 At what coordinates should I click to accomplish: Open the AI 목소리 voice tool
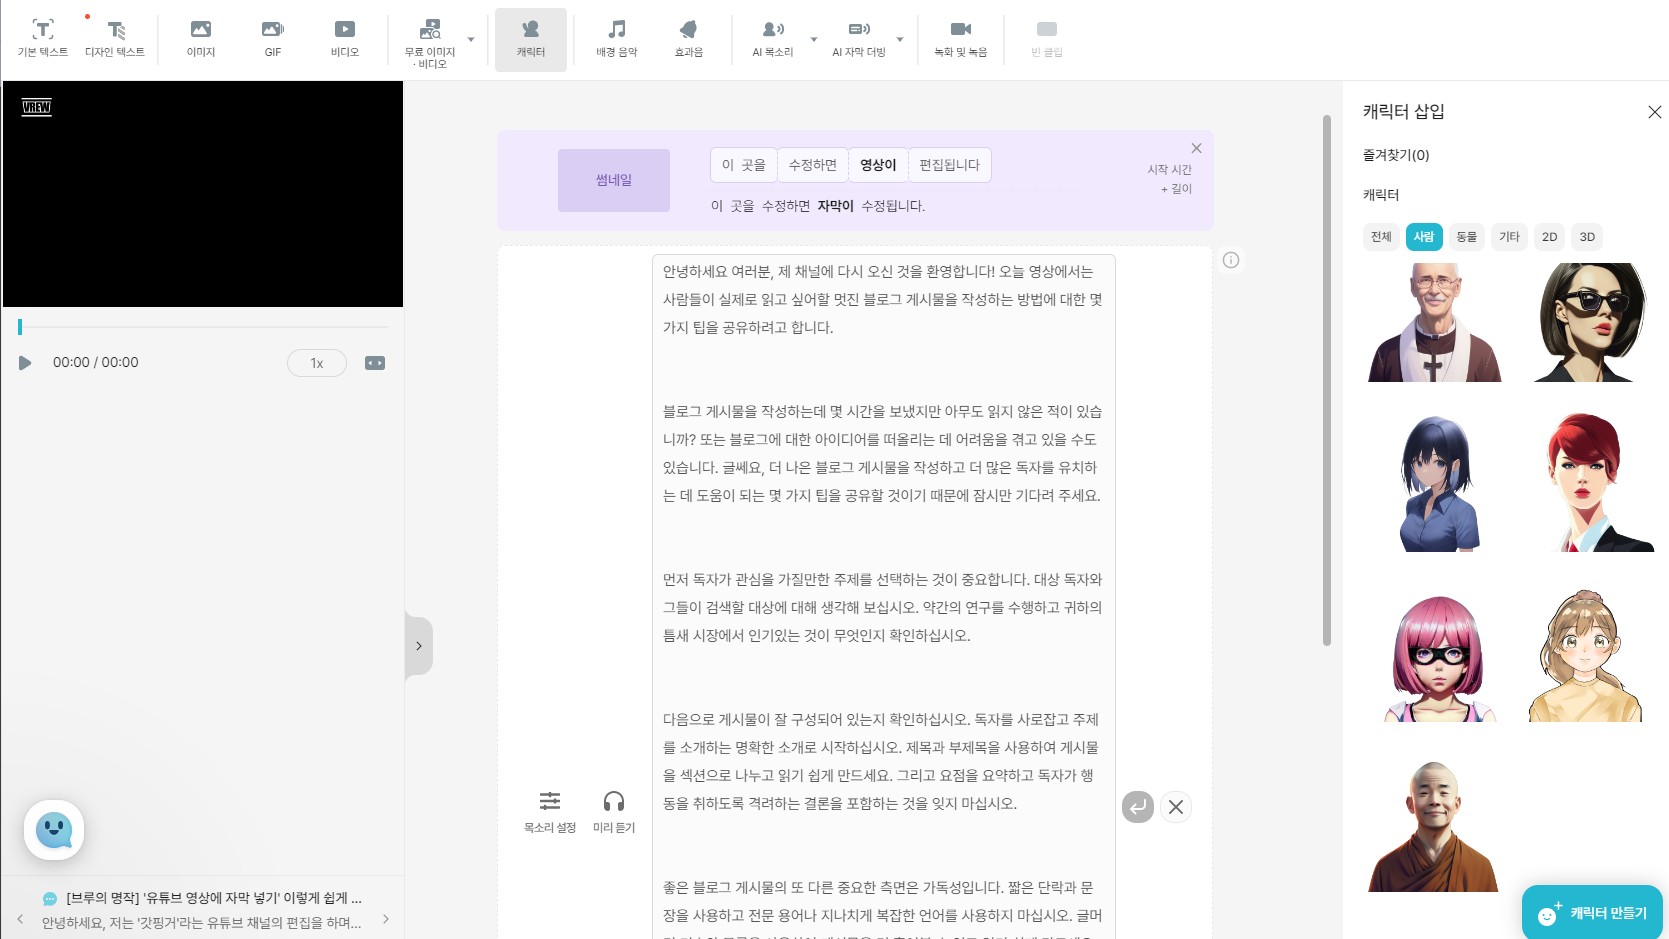[773, 39]
